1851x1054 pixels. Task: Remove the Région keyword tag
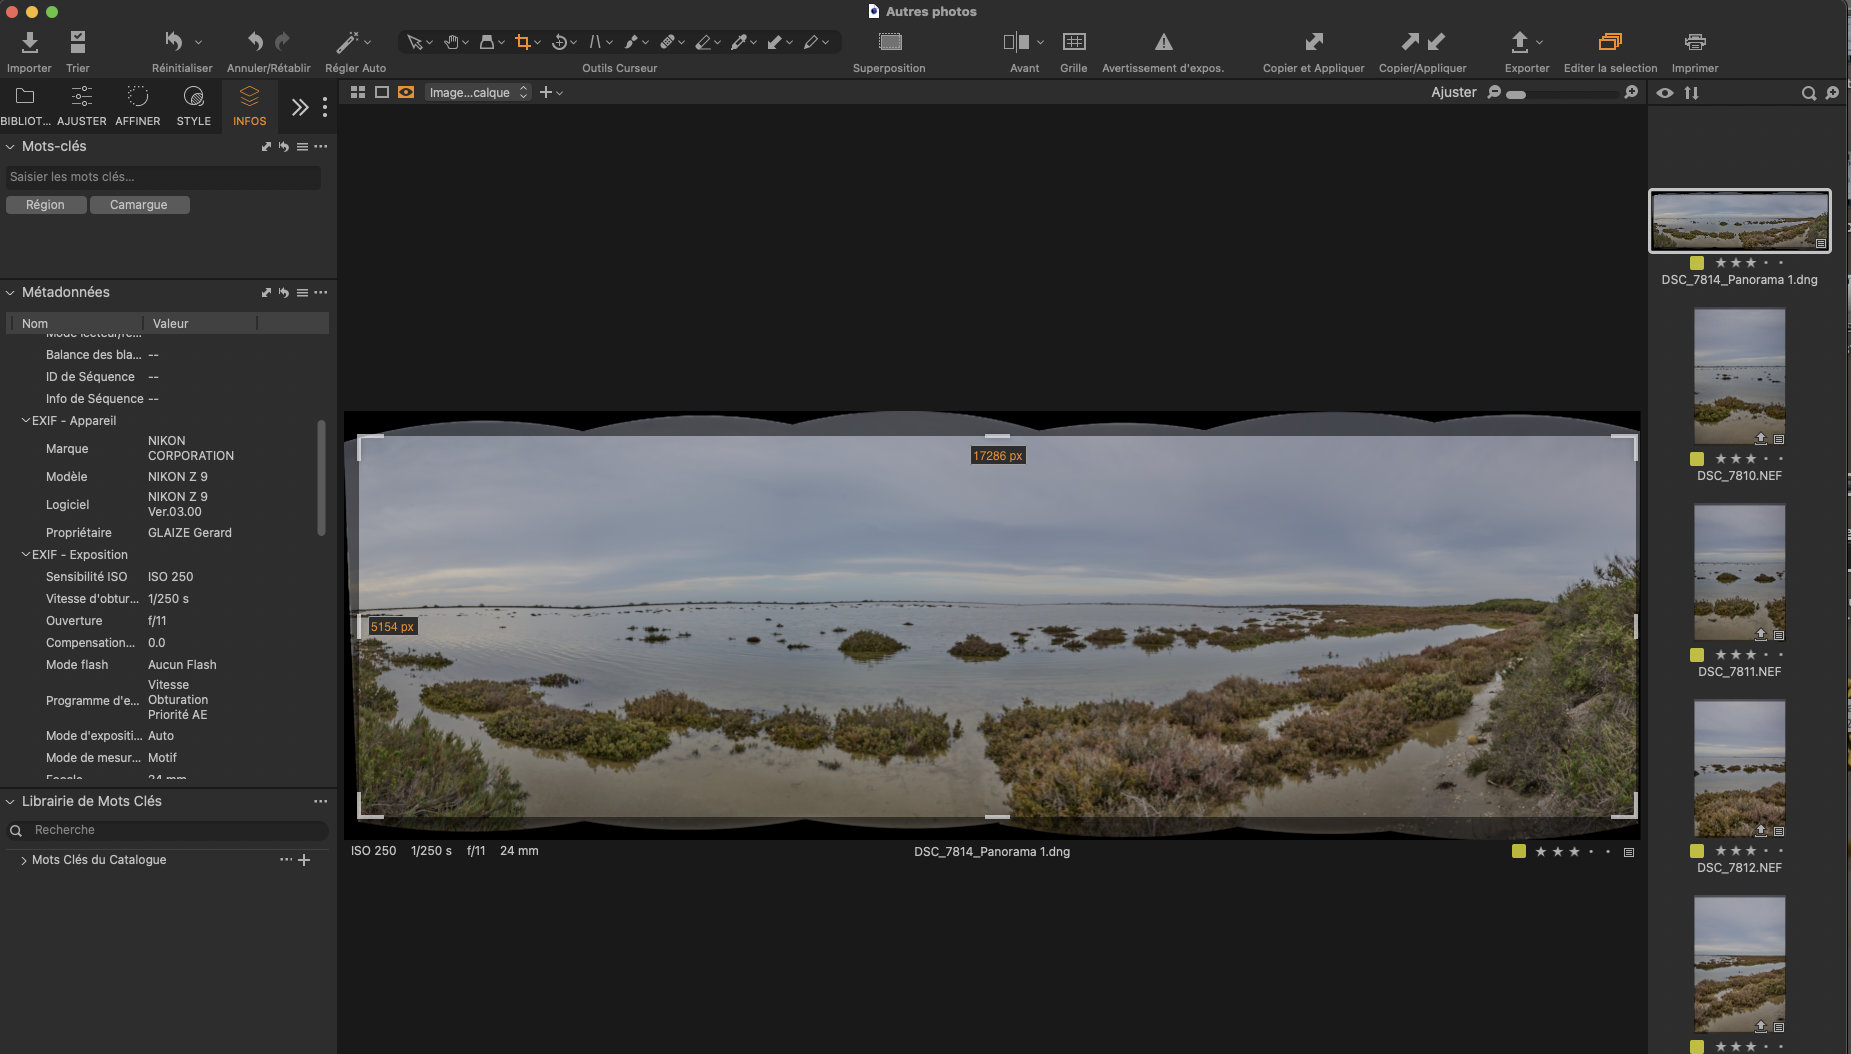click(x=45, y=204)
